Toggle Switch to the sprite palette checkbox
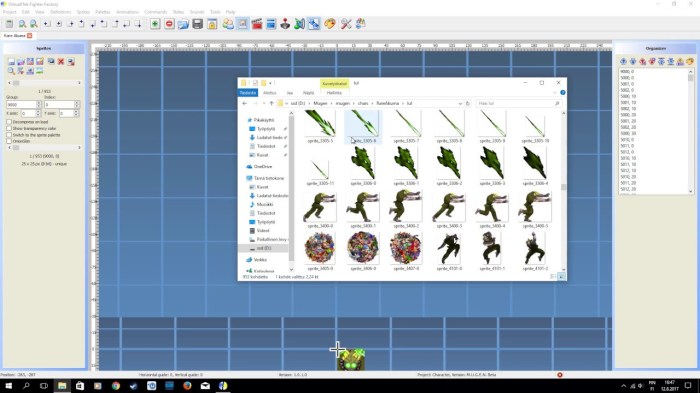This screenshot has height=393, width=700. click(9, 135)
